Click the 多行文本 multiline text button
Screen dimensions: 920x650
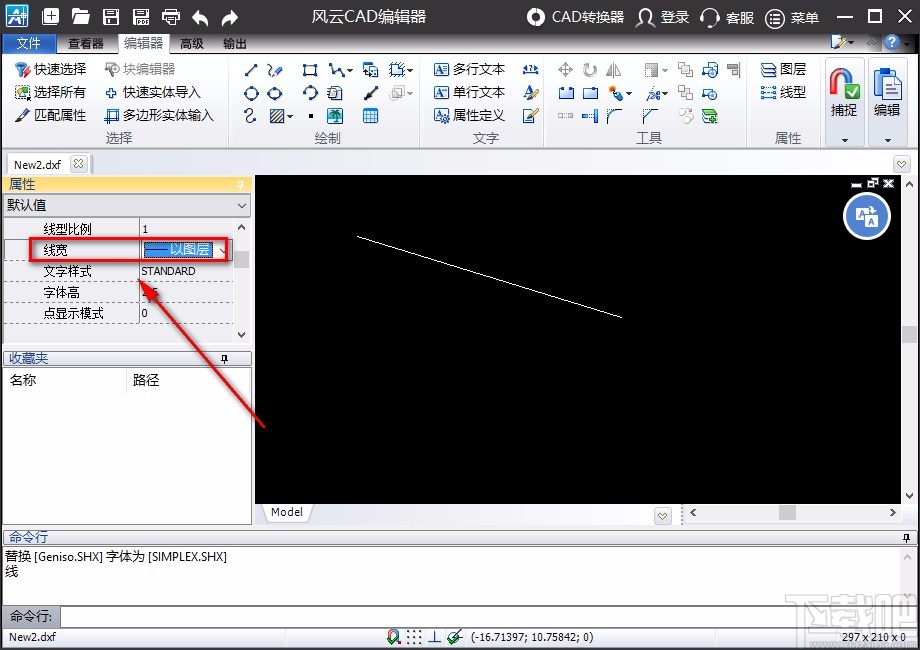click(469, 69)
